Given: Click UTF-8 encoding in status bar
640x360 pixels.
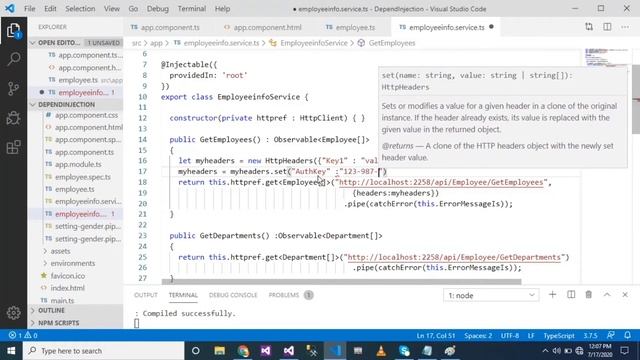Looking at the screenshot, I should coord(510,336).
